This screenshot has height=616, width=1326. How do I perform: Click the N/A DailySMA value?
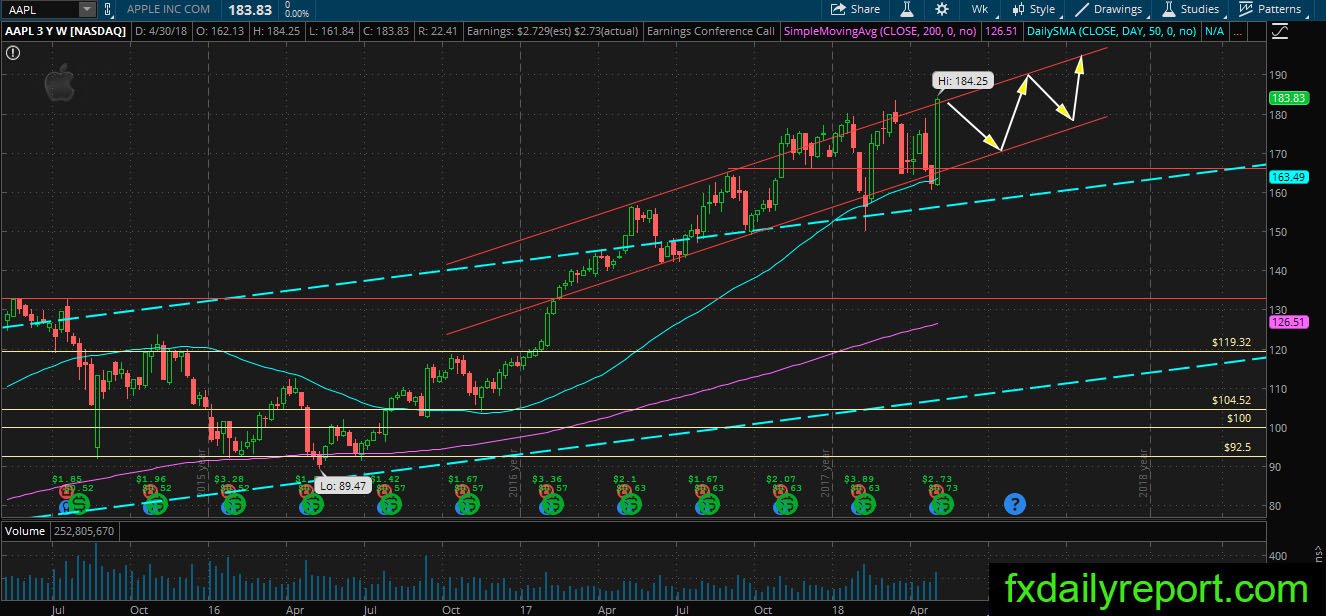click(x=1214, y=31)
